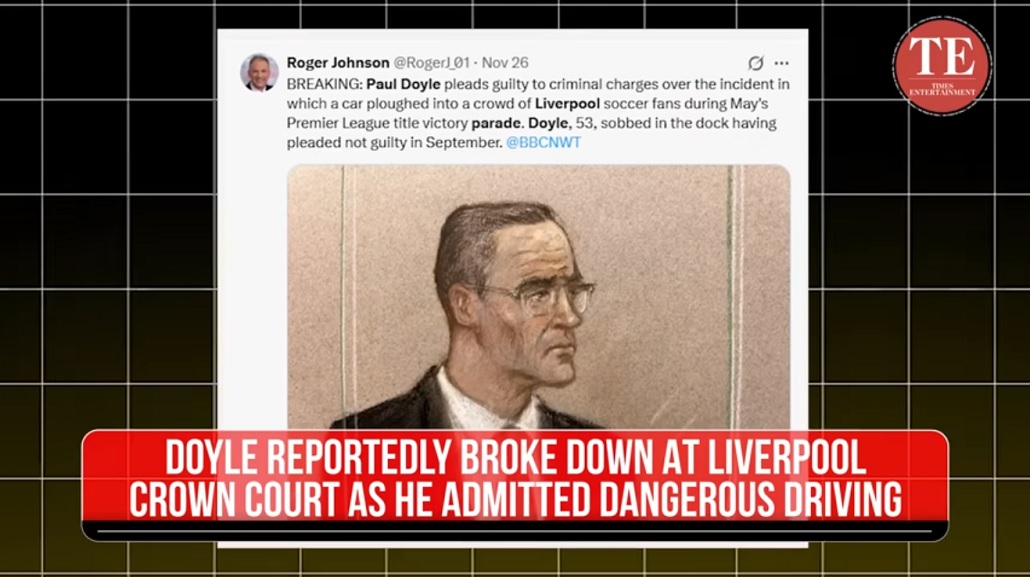Viewport: 1030px width, 577px height.
Task: Click bold "Paul Doyle" in tweet text
Action: coord(403,84)
